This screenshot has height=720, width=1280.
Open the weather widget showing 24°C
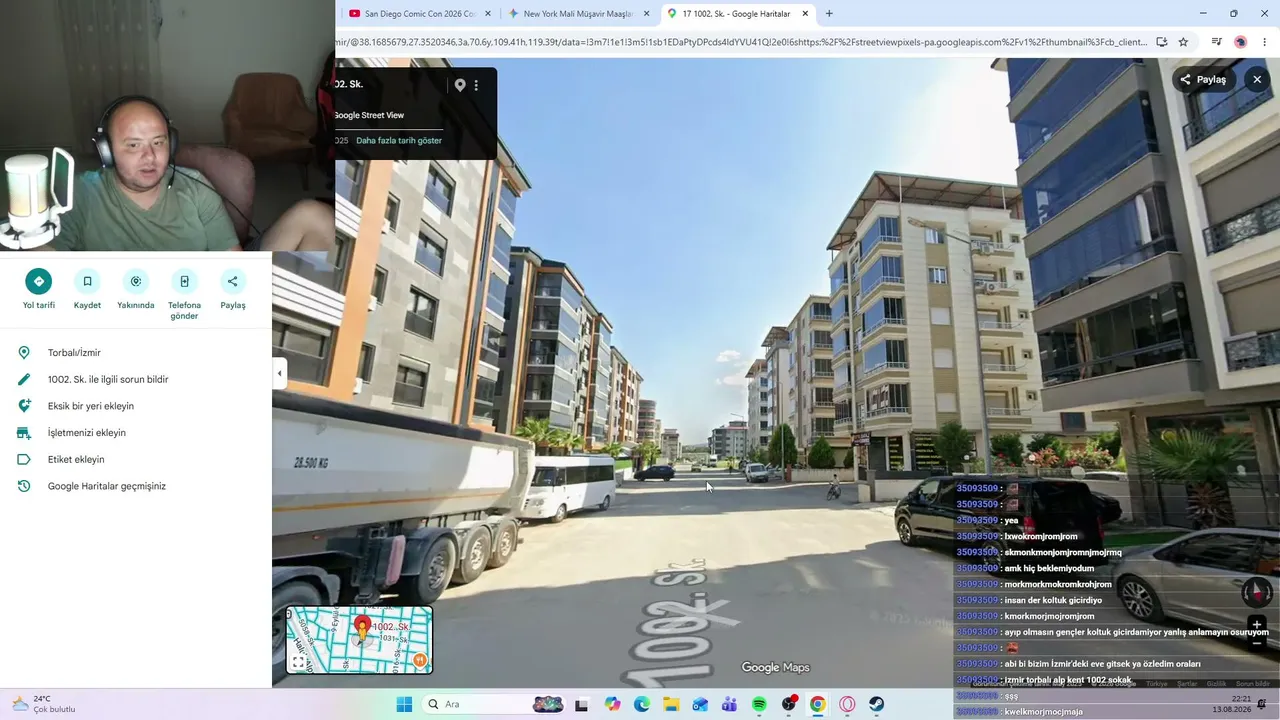44,704
